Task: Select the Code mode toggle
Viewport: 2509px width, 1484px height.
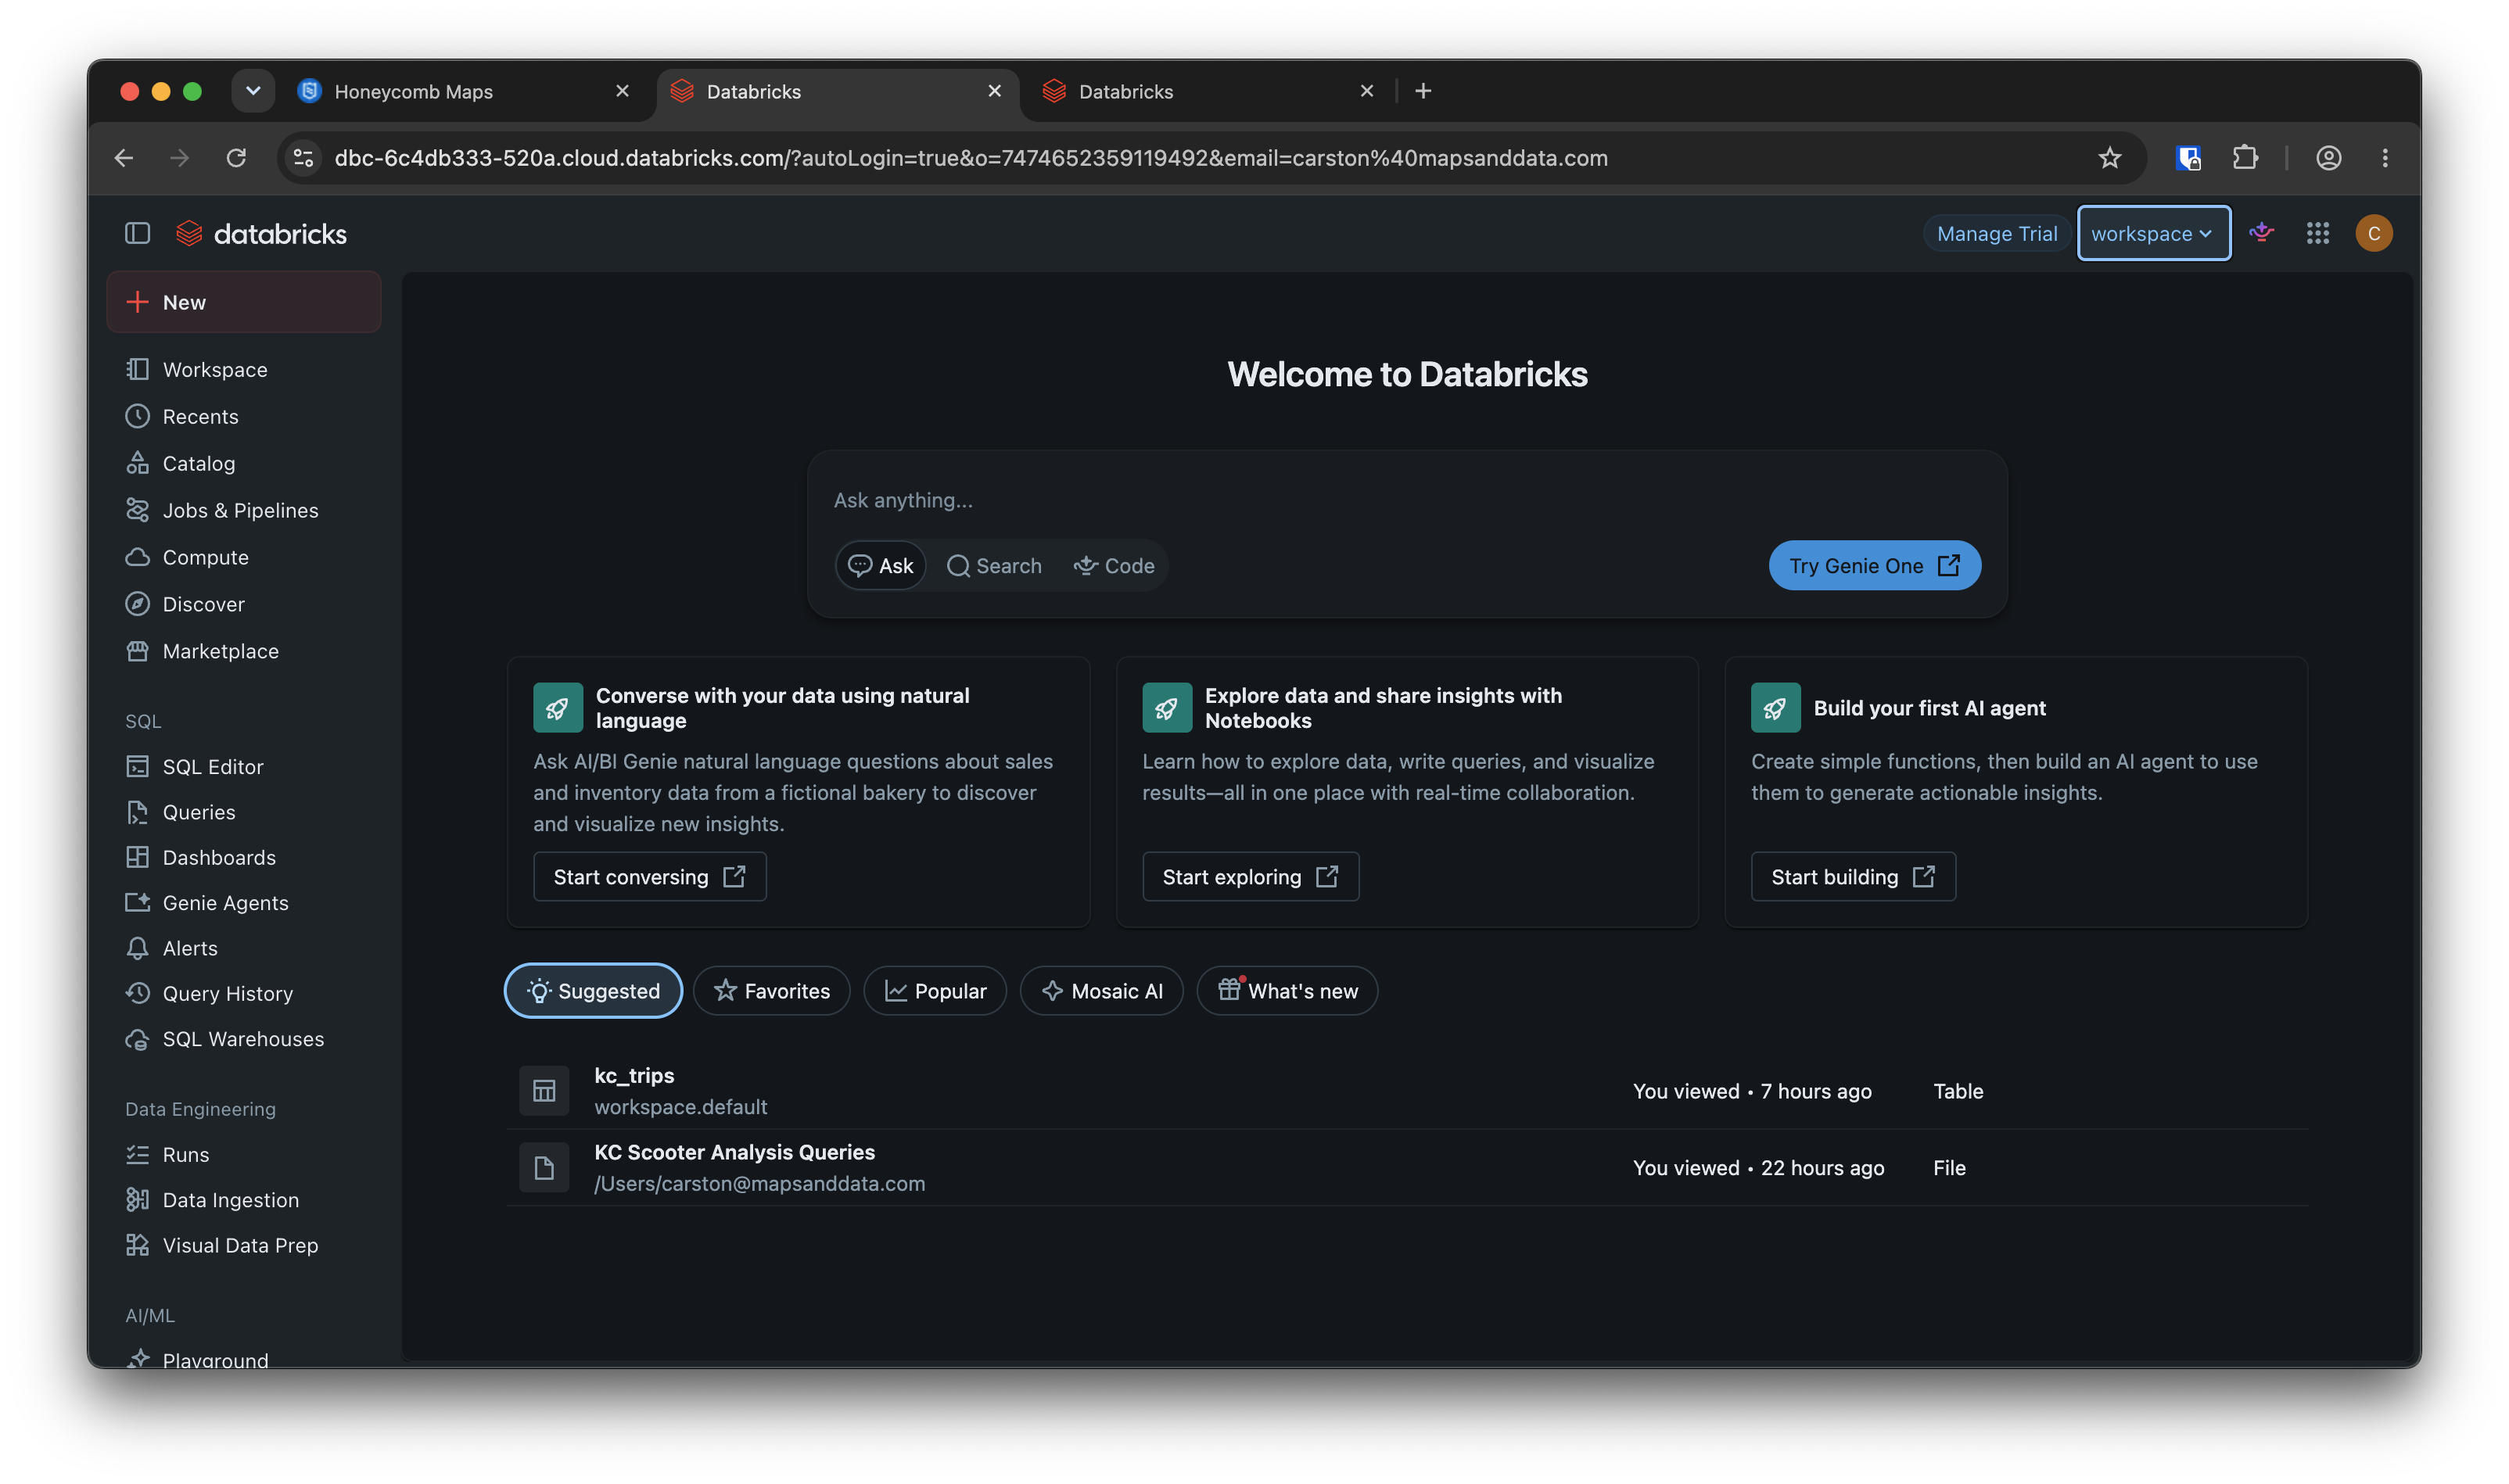Action: pos(1114,566)
